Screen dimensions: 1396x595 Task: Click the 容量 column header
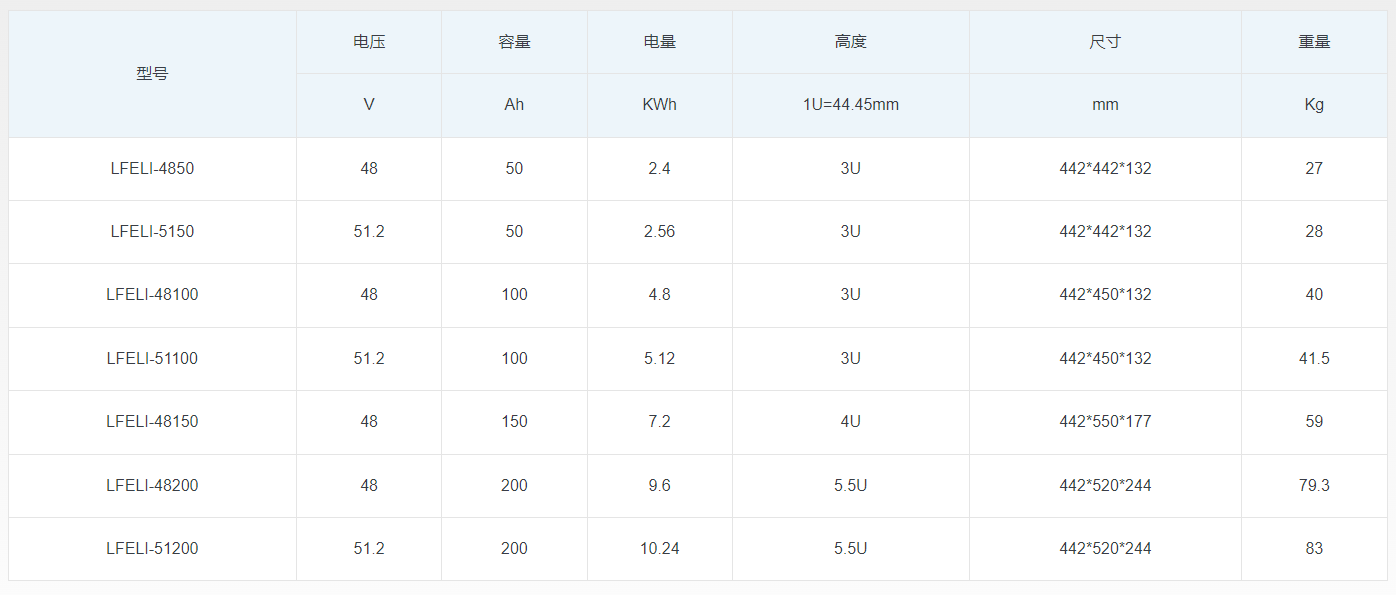(x=514, y=42)
